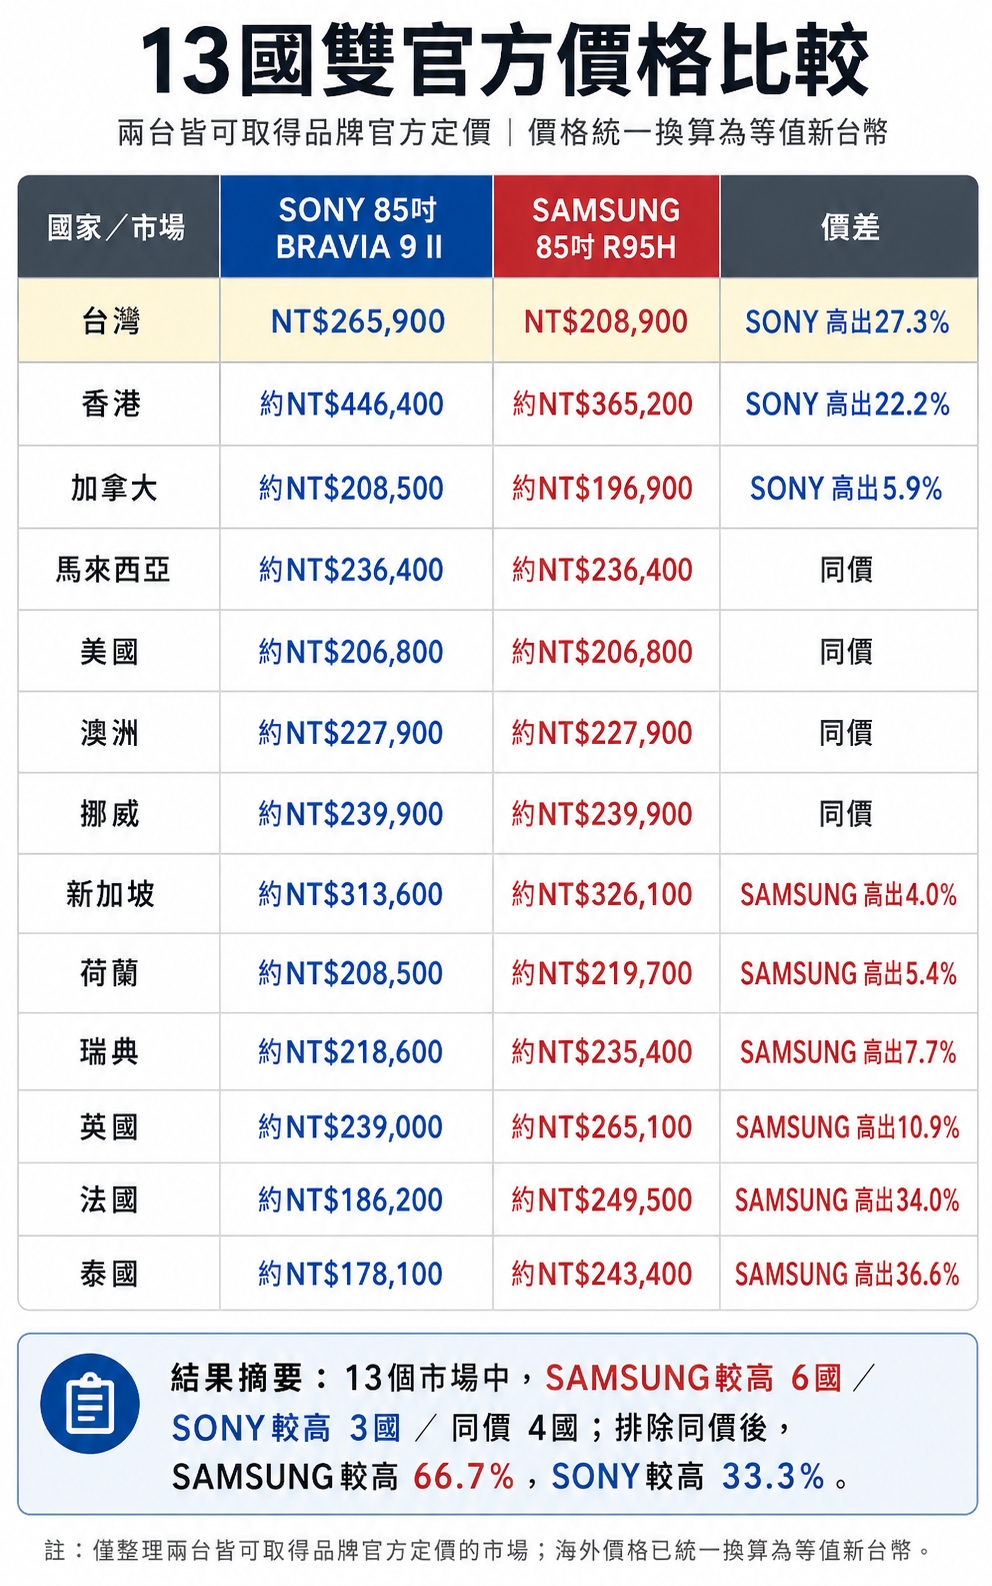The height and width of the screenshot is (1586, 992).
Task: Click 同價 in the 挪威 row
Action: coord(846,814)
